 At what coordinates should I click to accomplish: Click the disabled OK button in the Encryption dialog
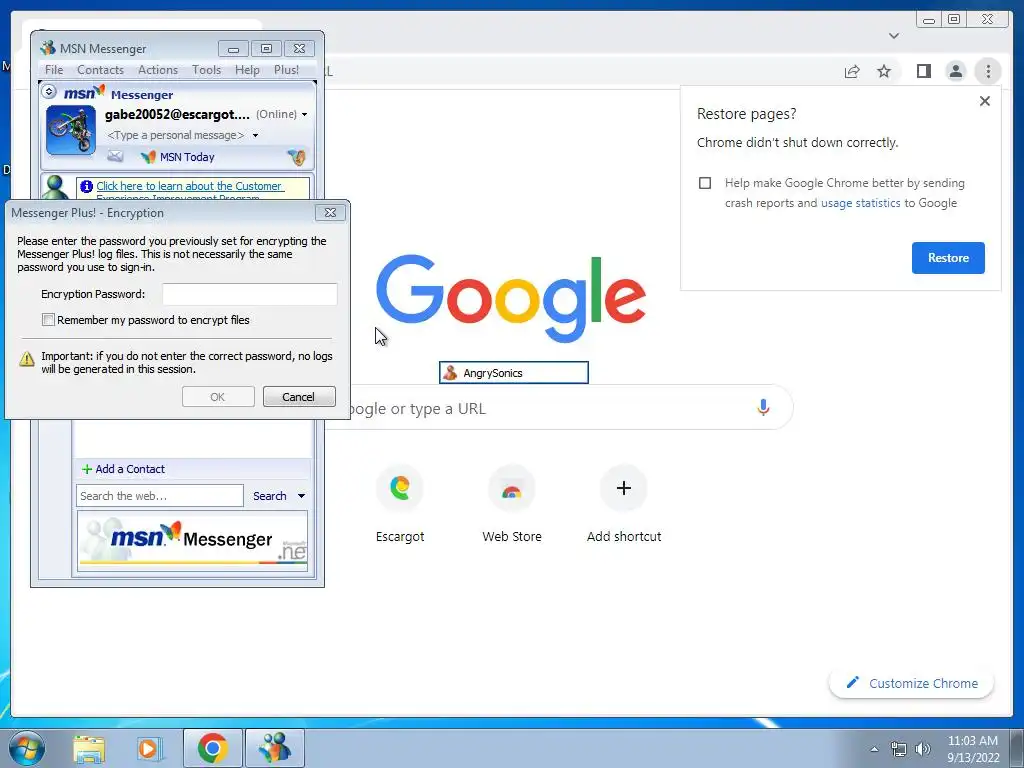click(218, 396)
